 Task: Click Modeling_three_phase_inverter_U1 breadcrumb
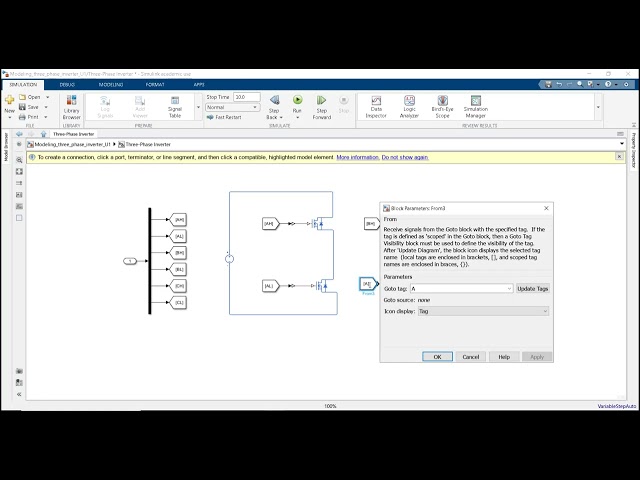[72, 144]
